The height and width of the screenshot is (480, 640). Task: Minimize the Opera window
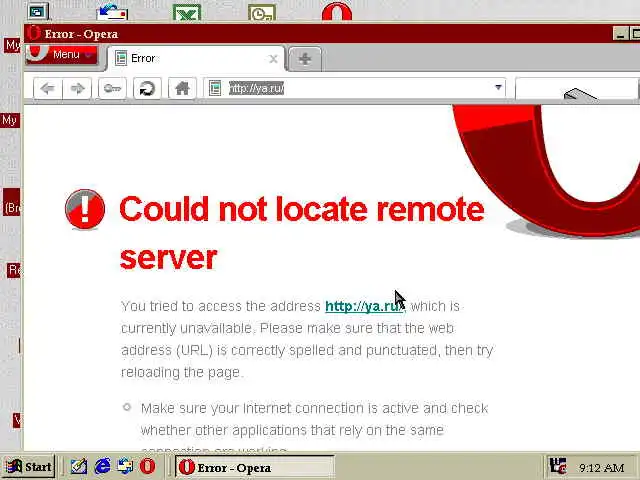(x=620, y=34)
